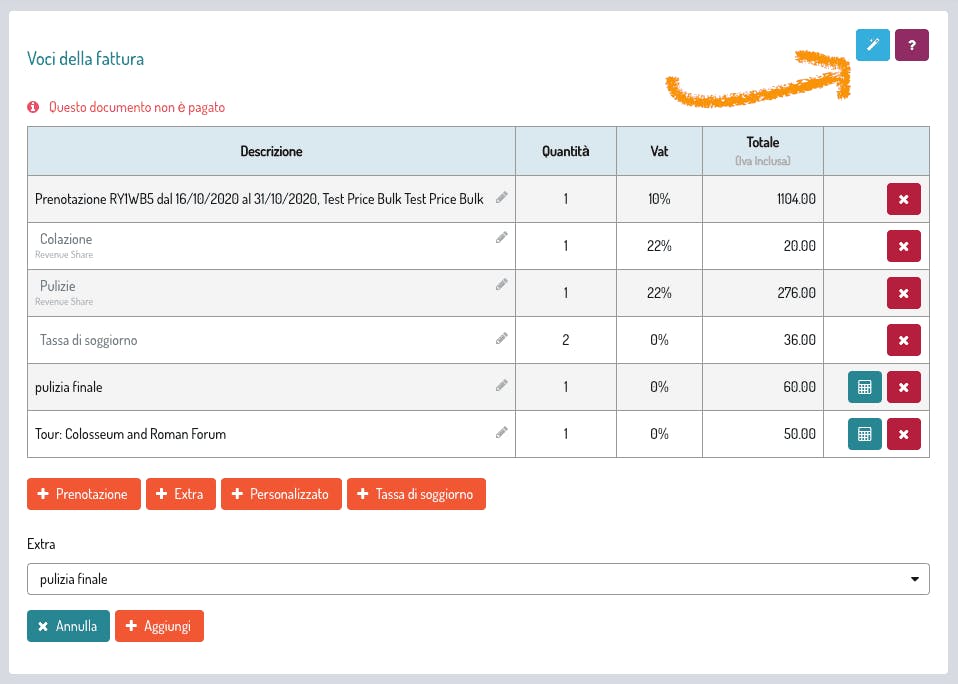
Task: Edit the Prenotazione RY1WB5 description pencil
Action: [502, 198]
